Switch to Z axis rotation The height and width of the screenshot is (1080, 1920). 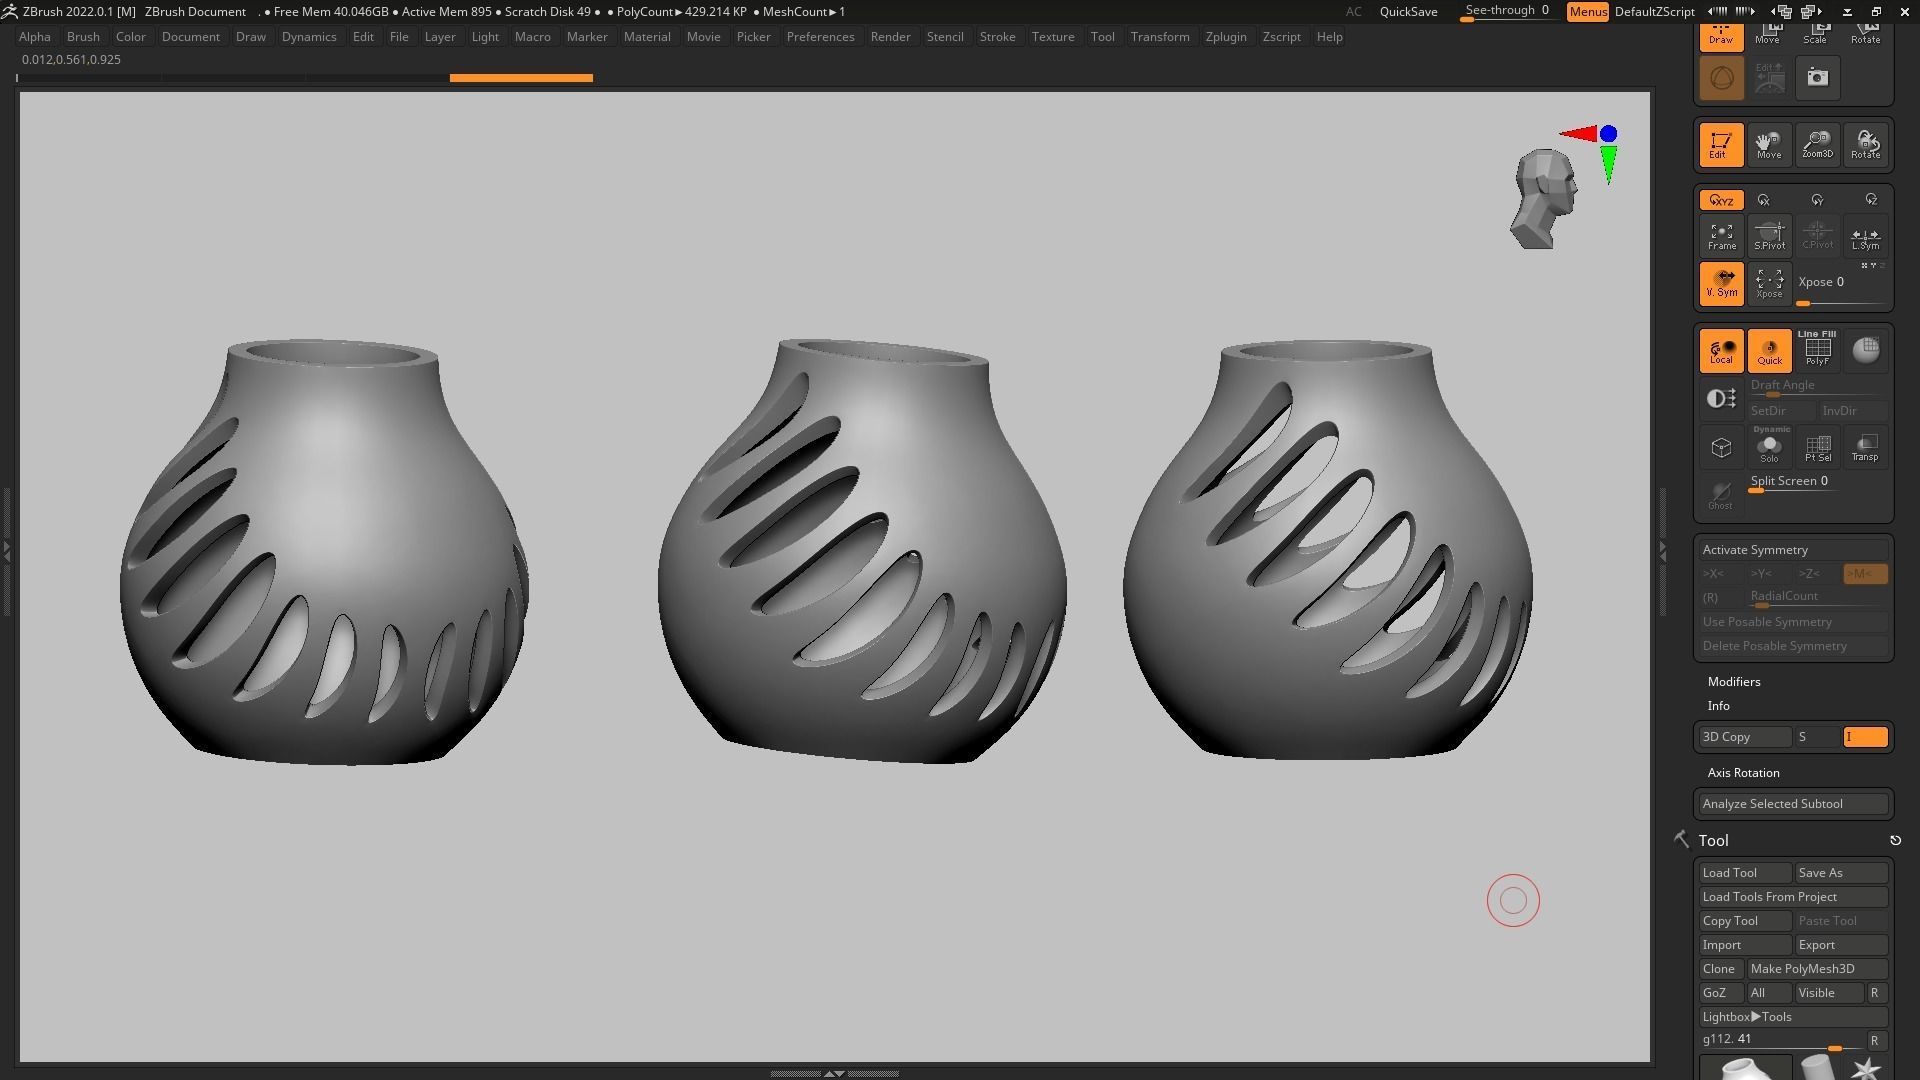pyautogui.click(x=1870, y=200)
